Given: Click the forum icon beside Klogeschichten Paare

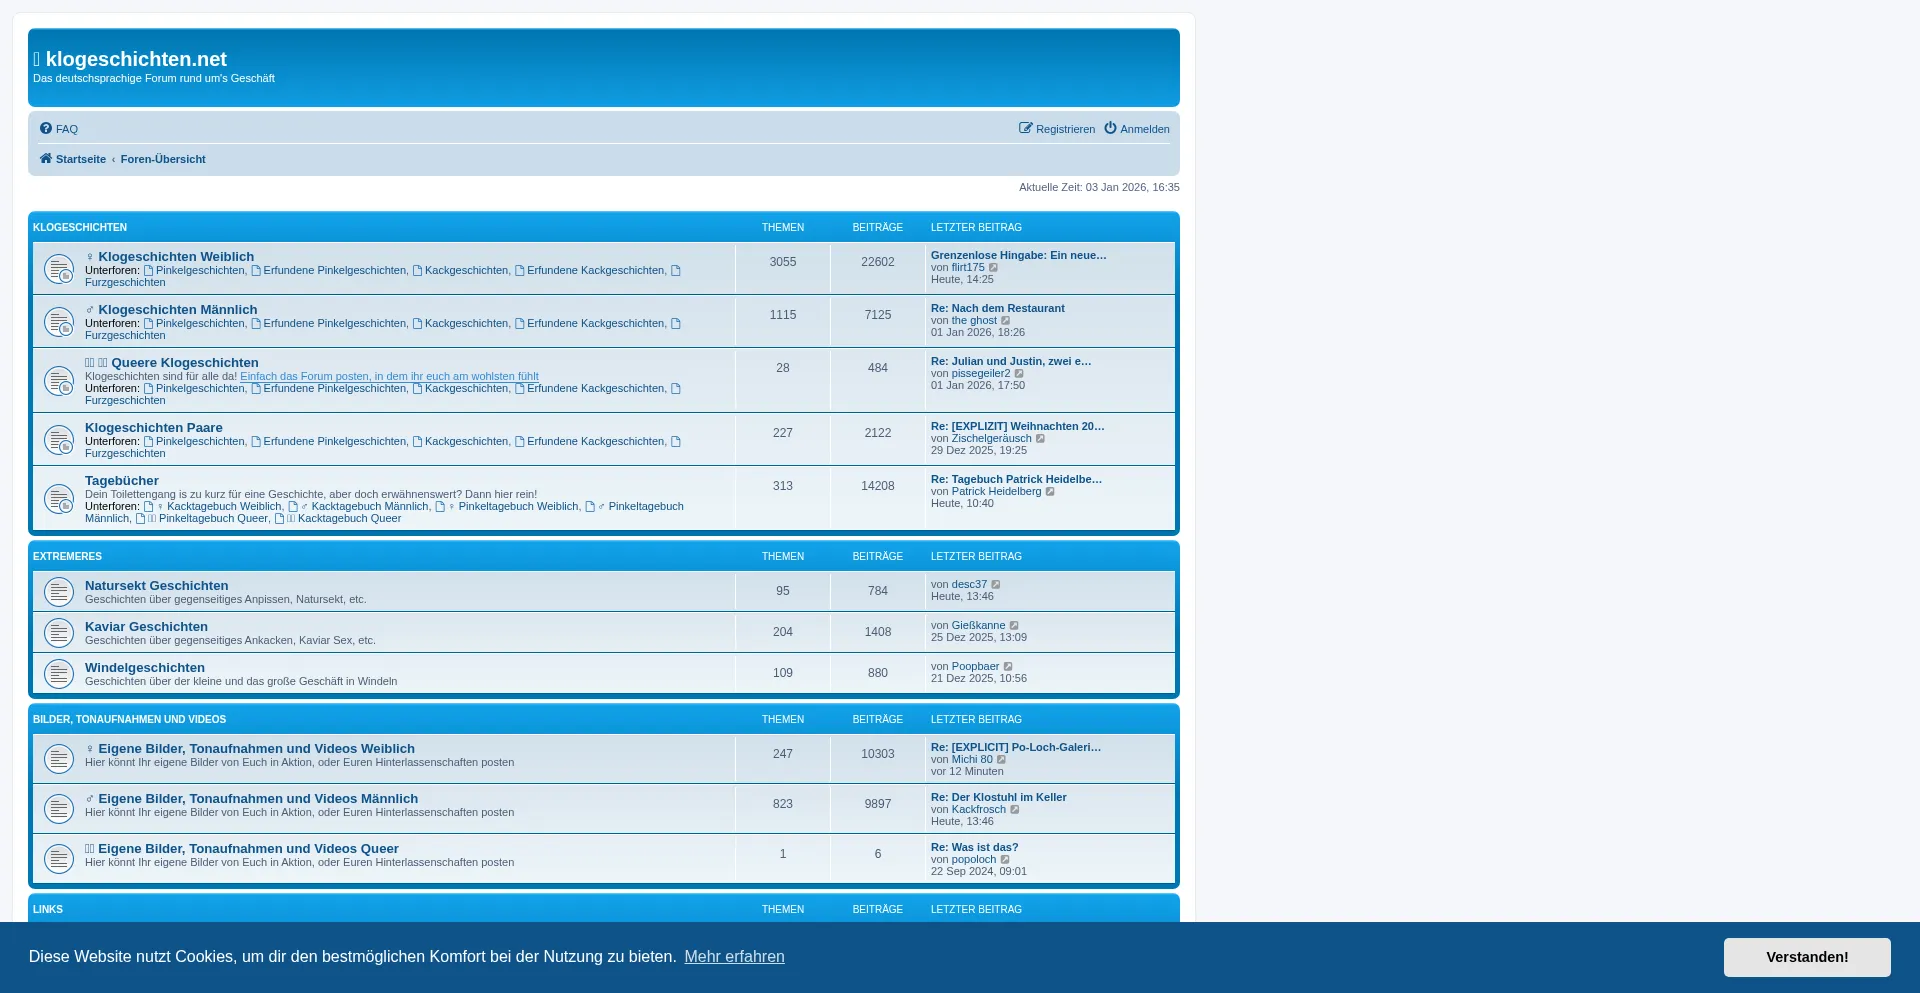Looking at the screenshot, I should point(59,440).
